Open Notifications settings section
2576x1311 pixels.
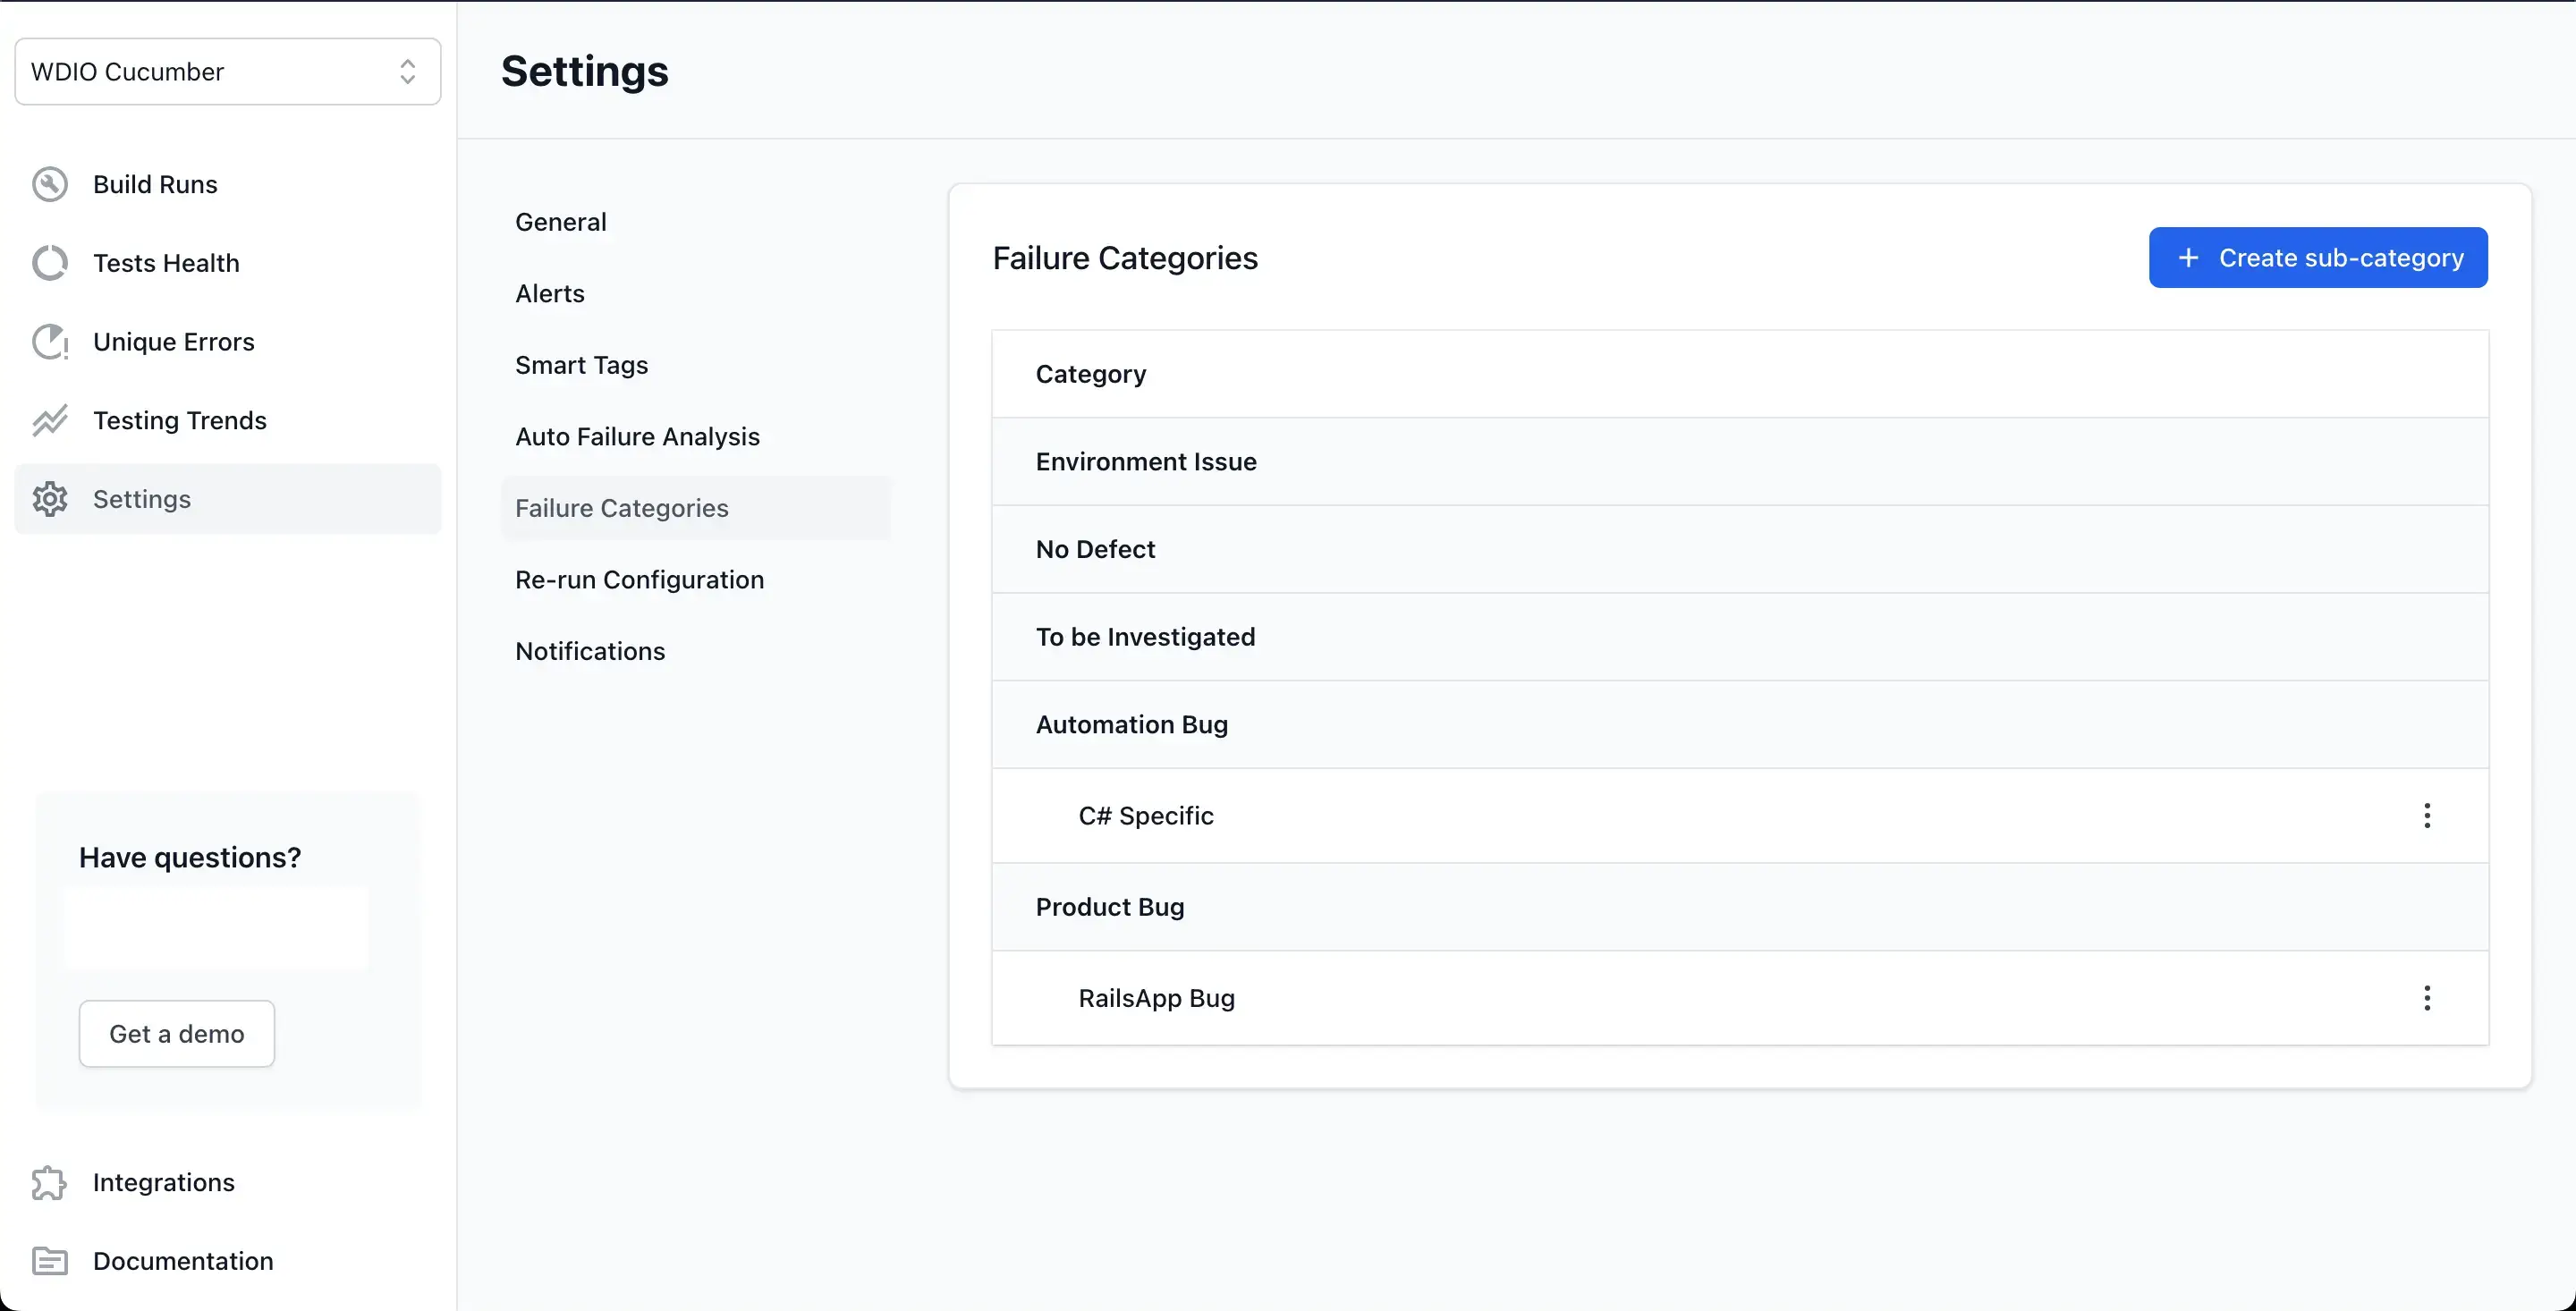tap(590, 651)
